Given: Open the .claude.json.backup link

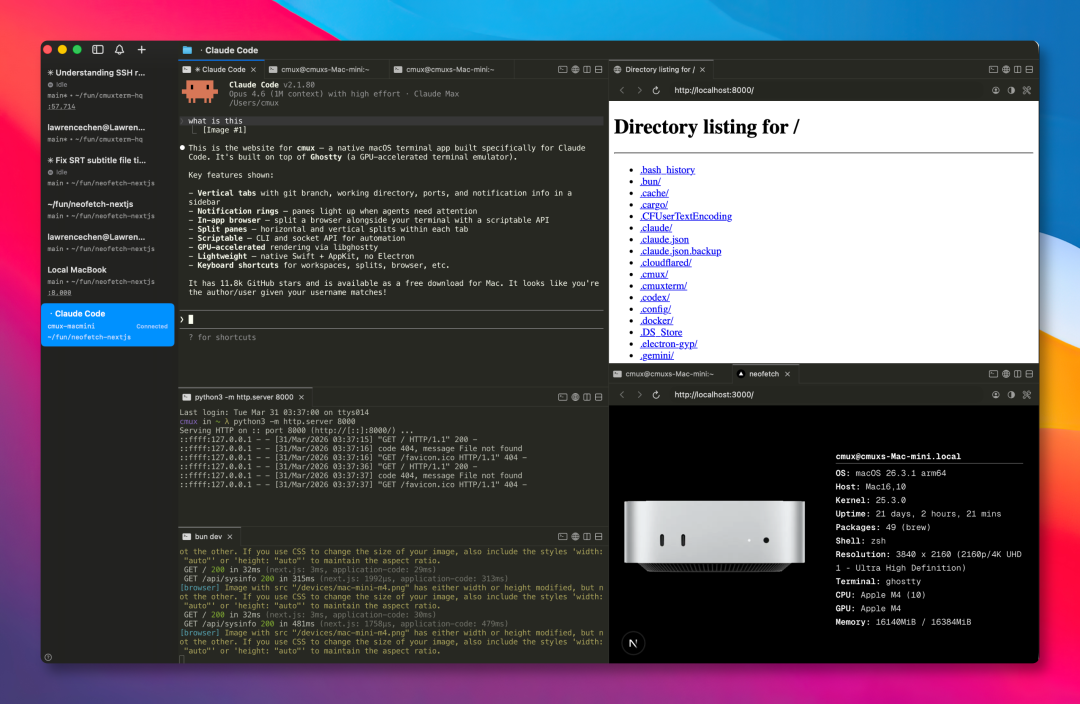Looking at the screenshot, I should pyautogui.click(x=681, y=251).
